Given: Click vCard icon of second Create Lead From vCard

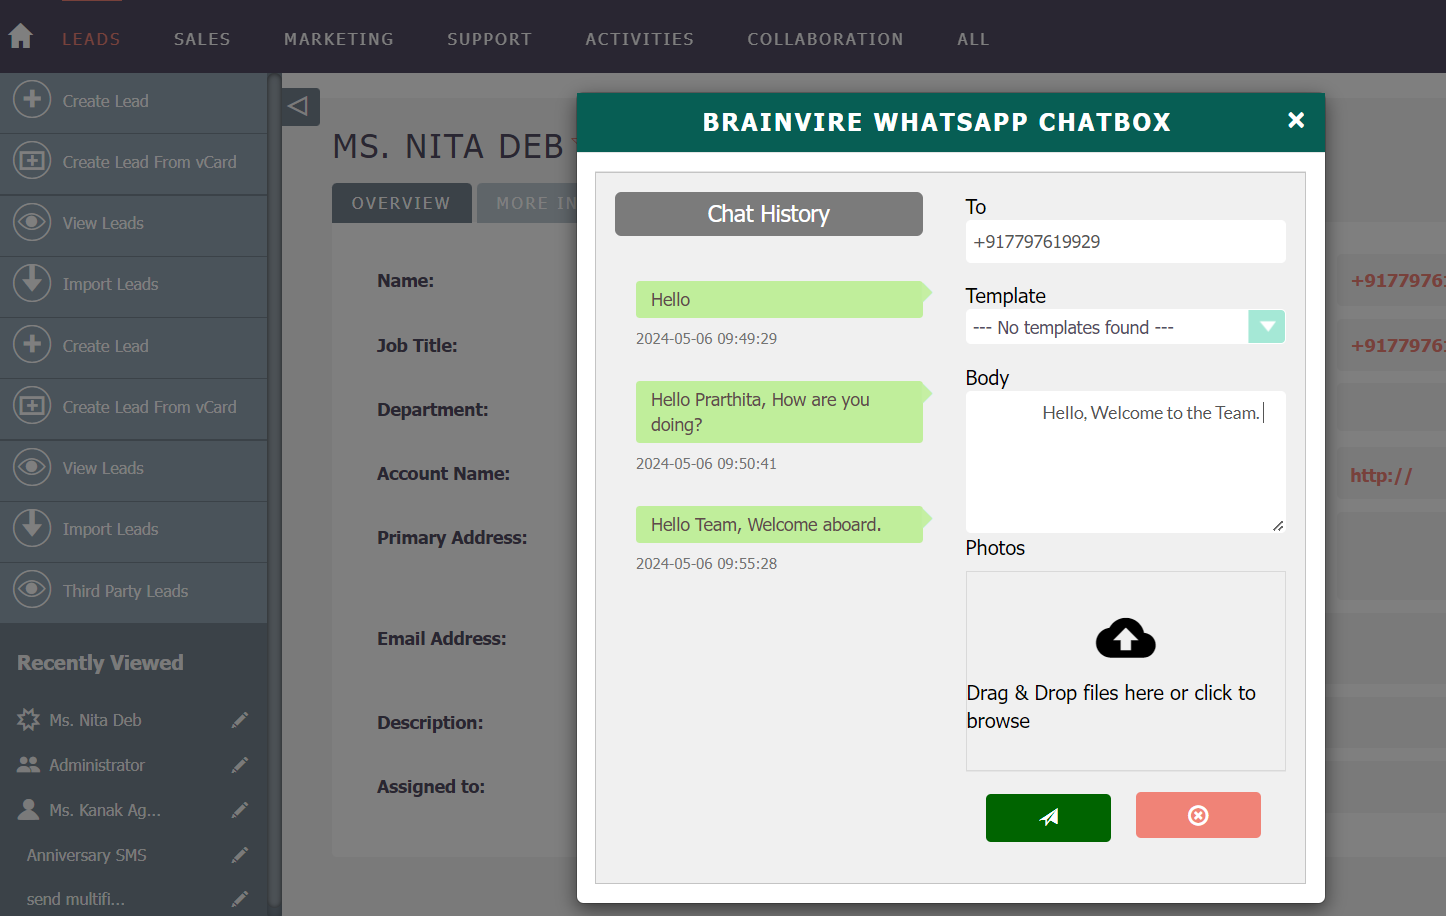Looking at the screenshot, I should click(x=32, y=405).
